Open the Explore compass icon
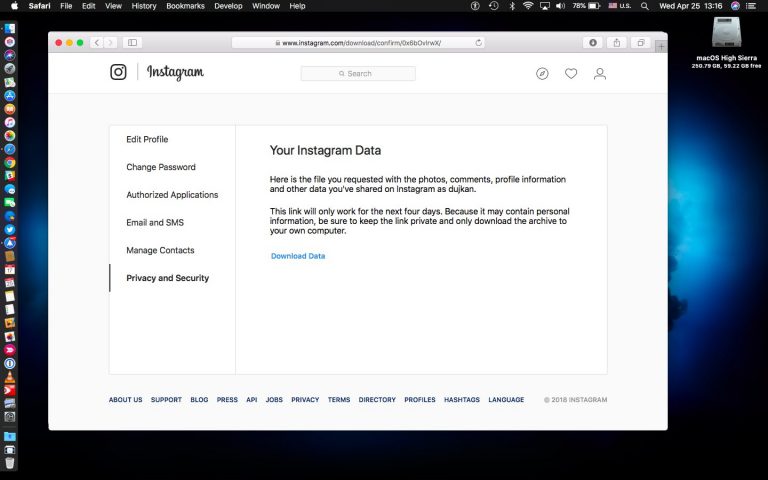Viewport: 768px width, 480px height. click(x=542, y=73)
